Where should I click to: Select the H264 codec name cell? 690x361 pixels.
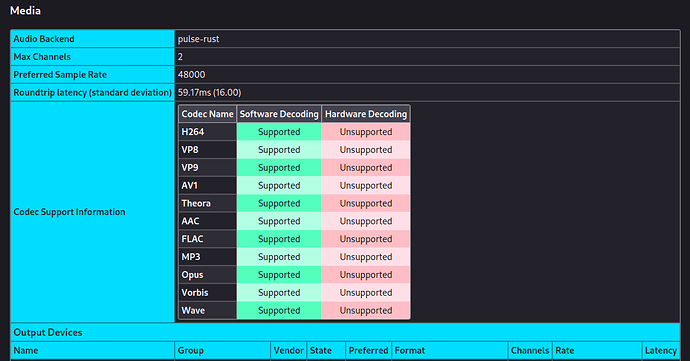[207, 132]
